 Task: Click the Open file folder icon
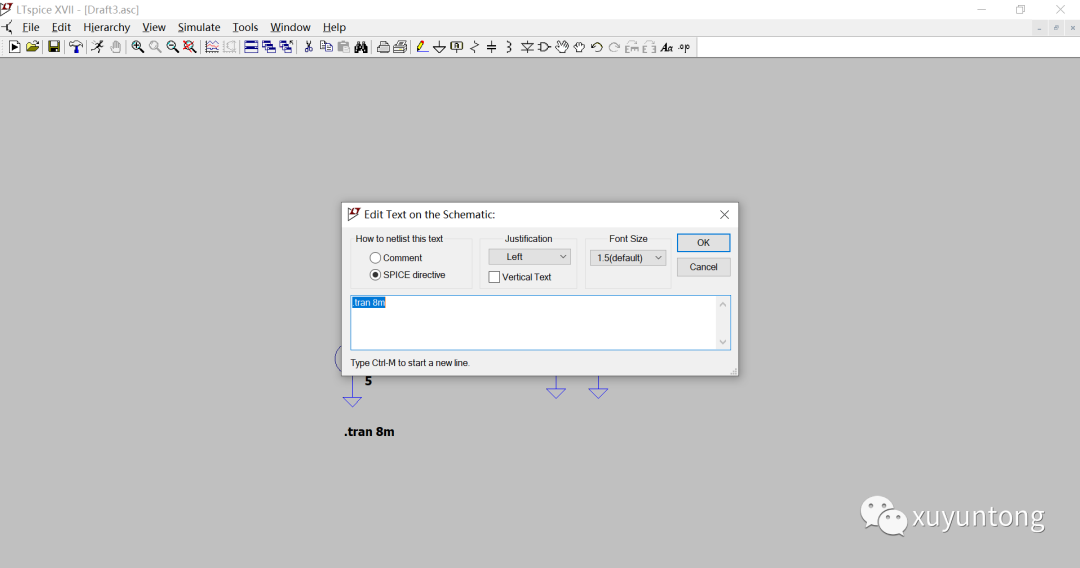tap(32, 47)
